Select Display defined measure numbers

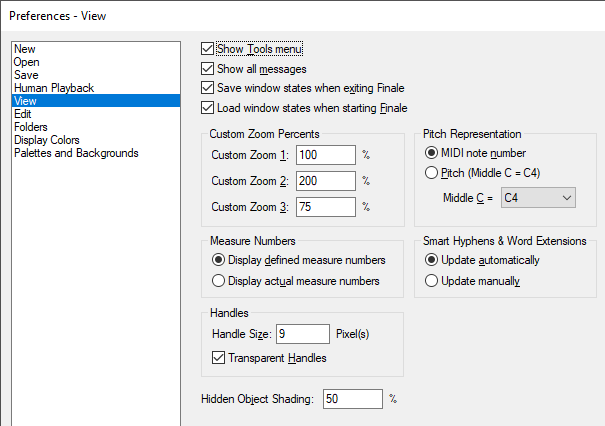point(218,261)
